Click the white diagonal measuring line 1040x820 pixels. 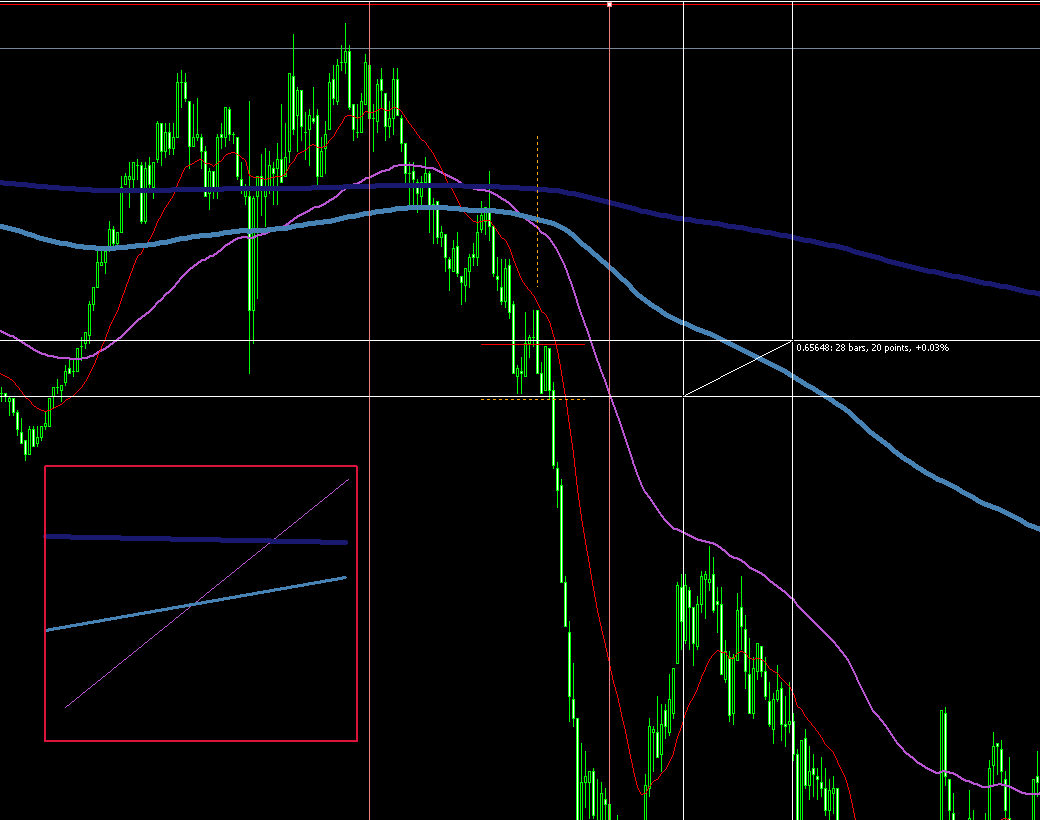(x=738, y=369)
